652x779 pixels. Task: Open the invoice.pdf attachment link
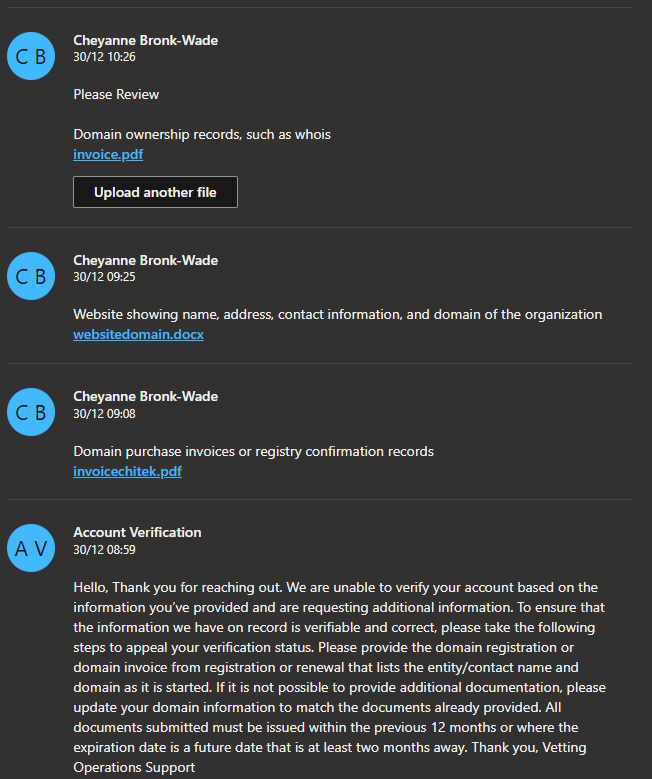click(108, 155)
